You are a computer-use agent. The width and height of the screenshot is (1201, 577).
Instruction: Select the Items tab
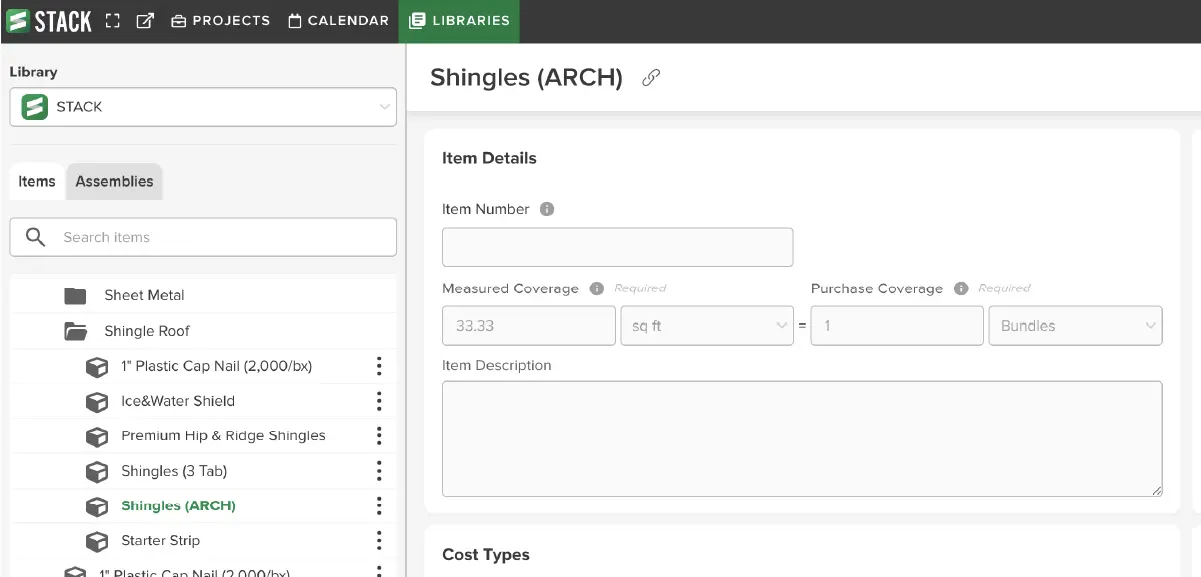tap(36, 181)
